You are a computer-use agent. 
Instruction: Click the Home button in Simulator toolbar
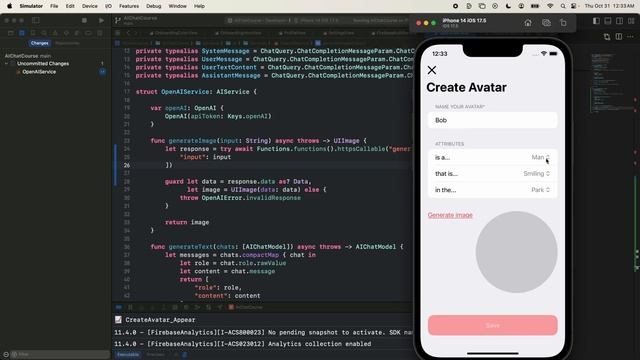click(x=528, y=23)
